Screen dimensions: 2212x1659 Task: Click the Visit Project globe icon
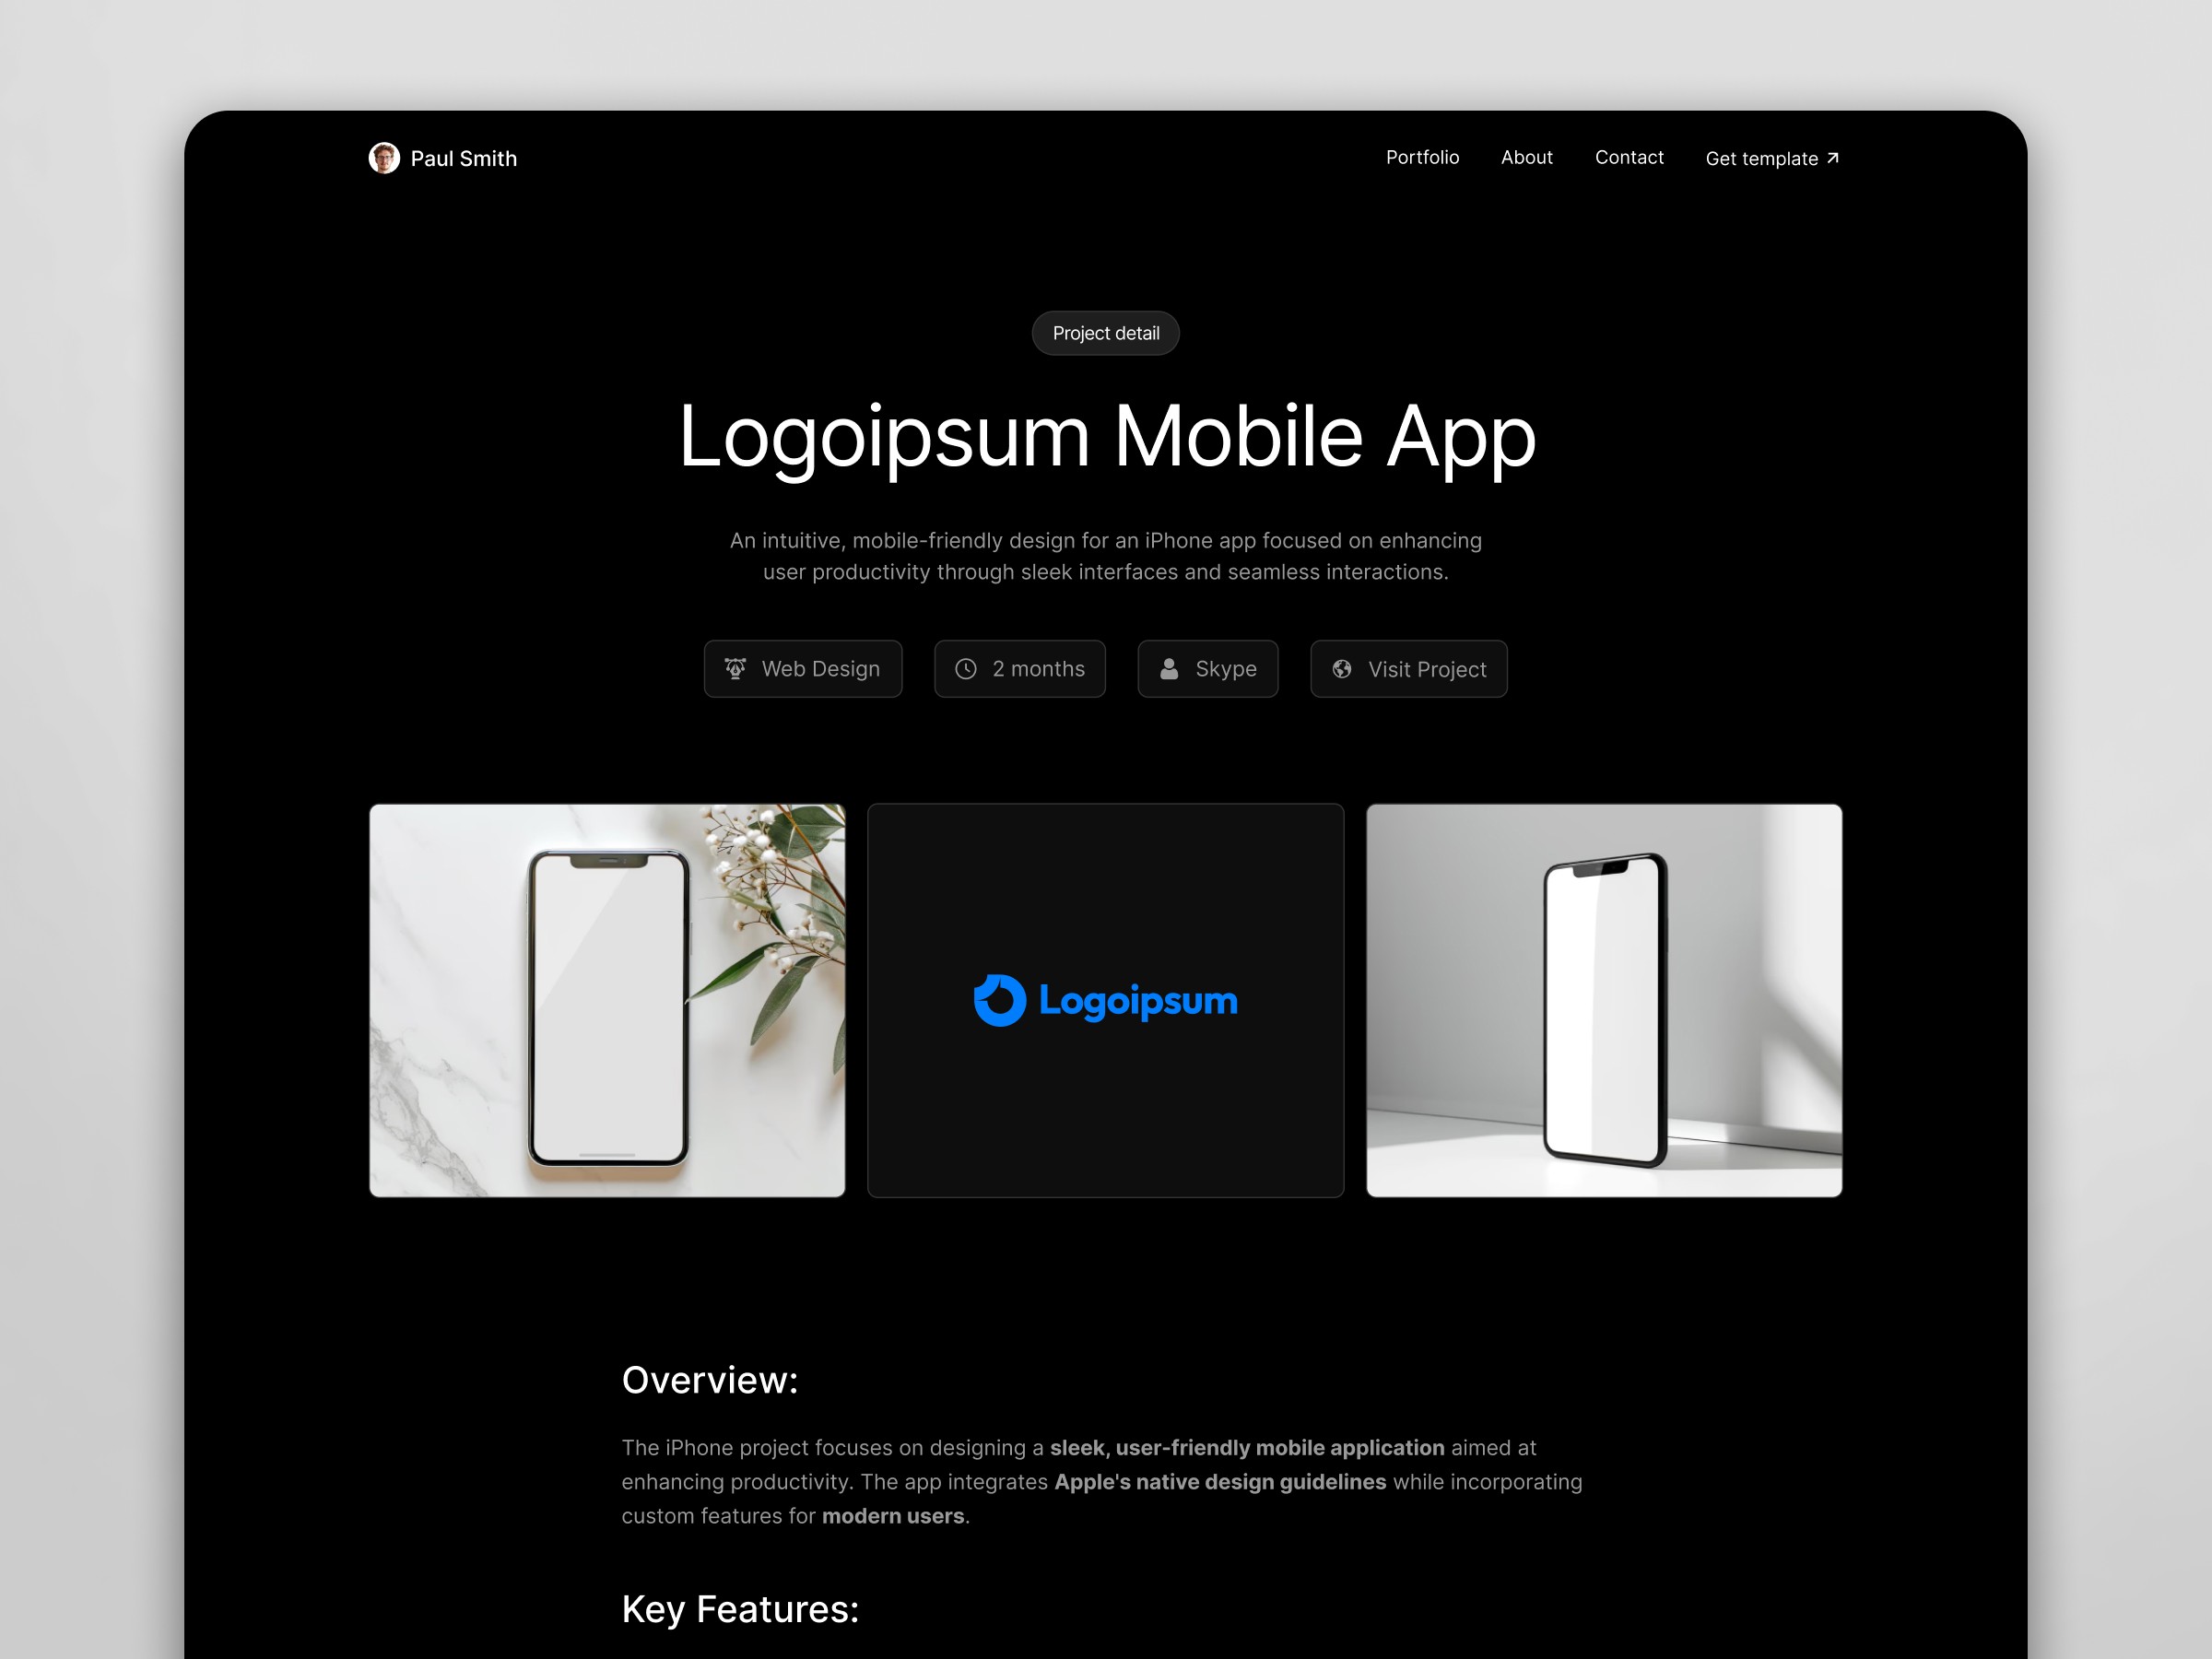click(x=1341, y=669)
